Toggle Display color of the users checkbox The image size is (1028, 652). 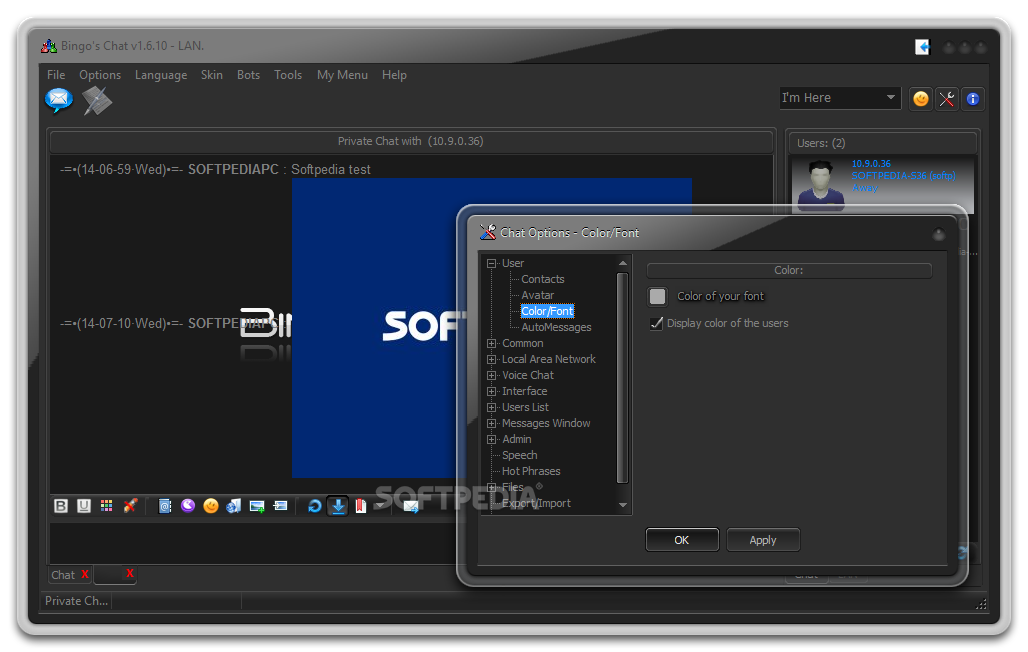click(x=656, y=323)
